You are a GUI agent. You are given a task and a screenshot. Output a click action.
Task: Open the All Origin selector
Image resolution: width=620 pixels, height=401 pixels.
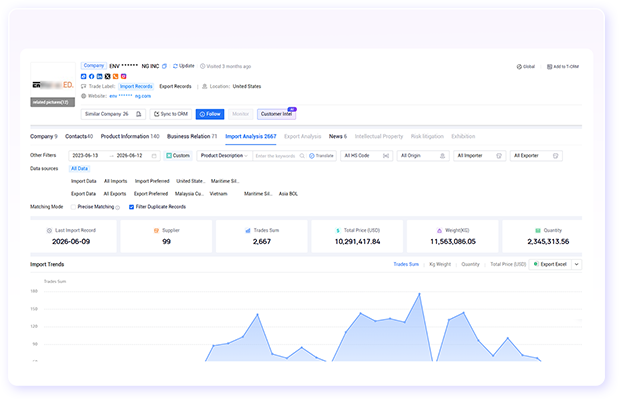tap(423, 156)
